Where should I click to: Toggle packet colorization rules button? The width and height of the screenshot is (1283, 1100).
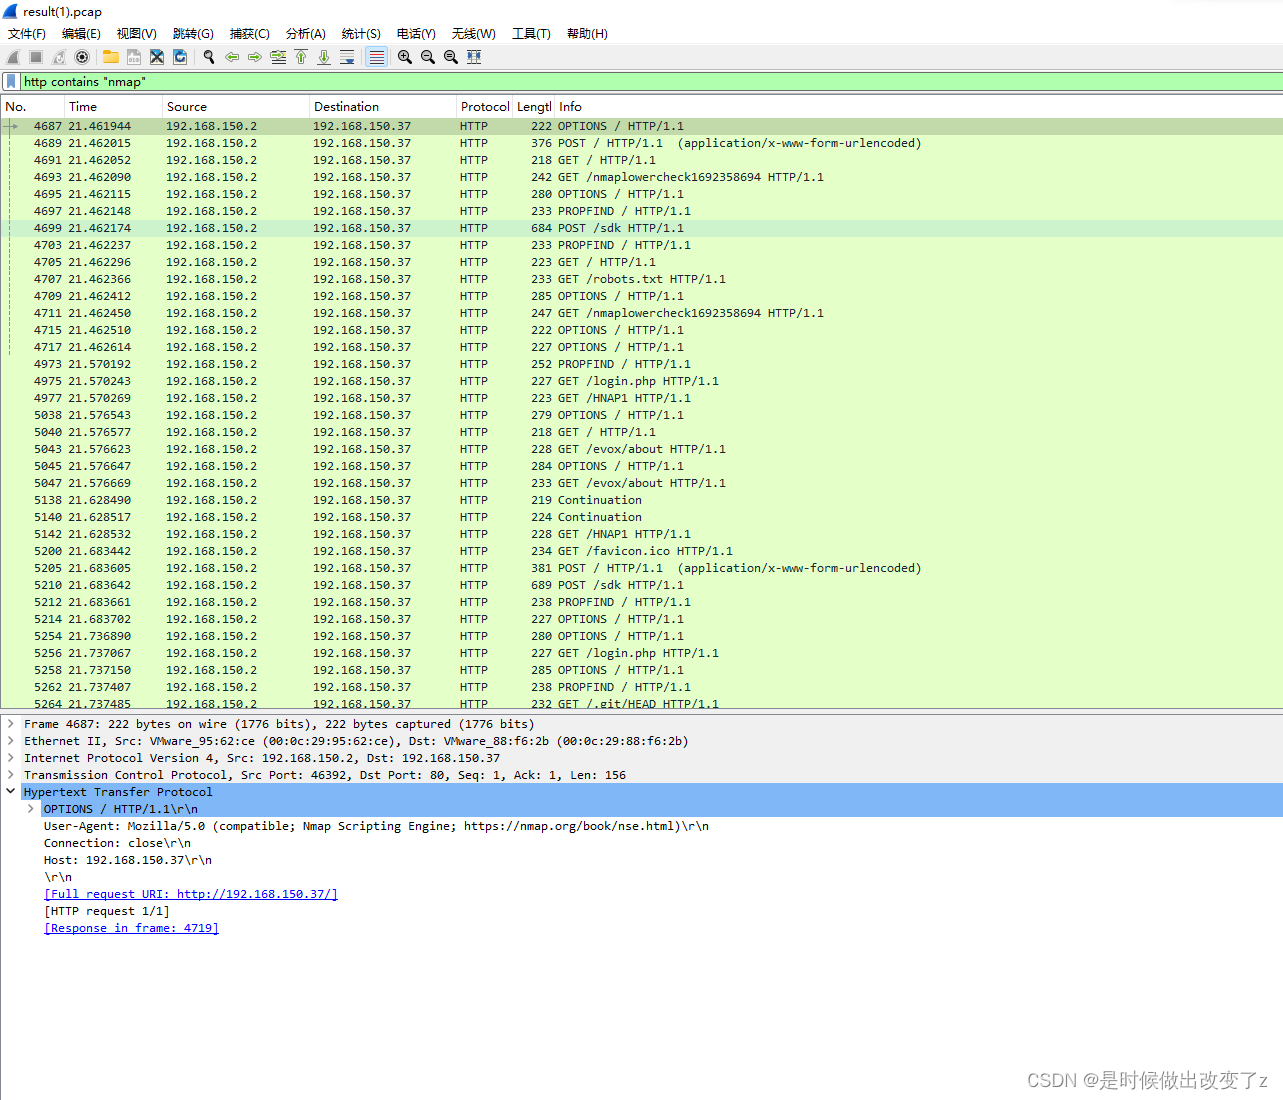point(376,57)
